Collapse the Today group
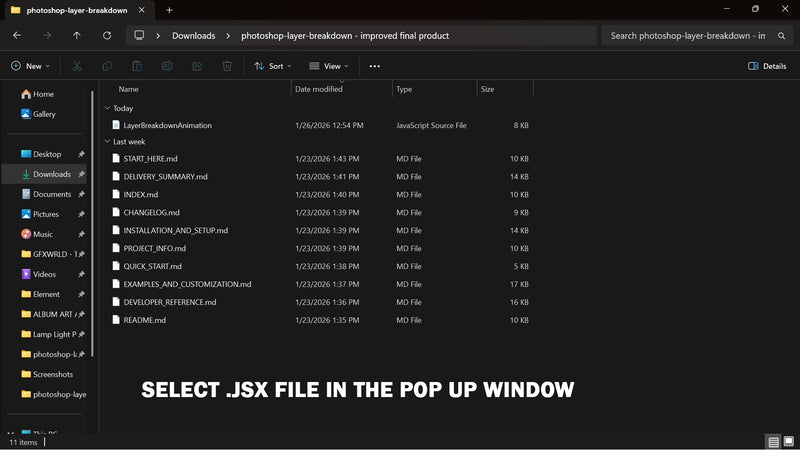This screenshot has height=450, width=800. coord(107,108)
